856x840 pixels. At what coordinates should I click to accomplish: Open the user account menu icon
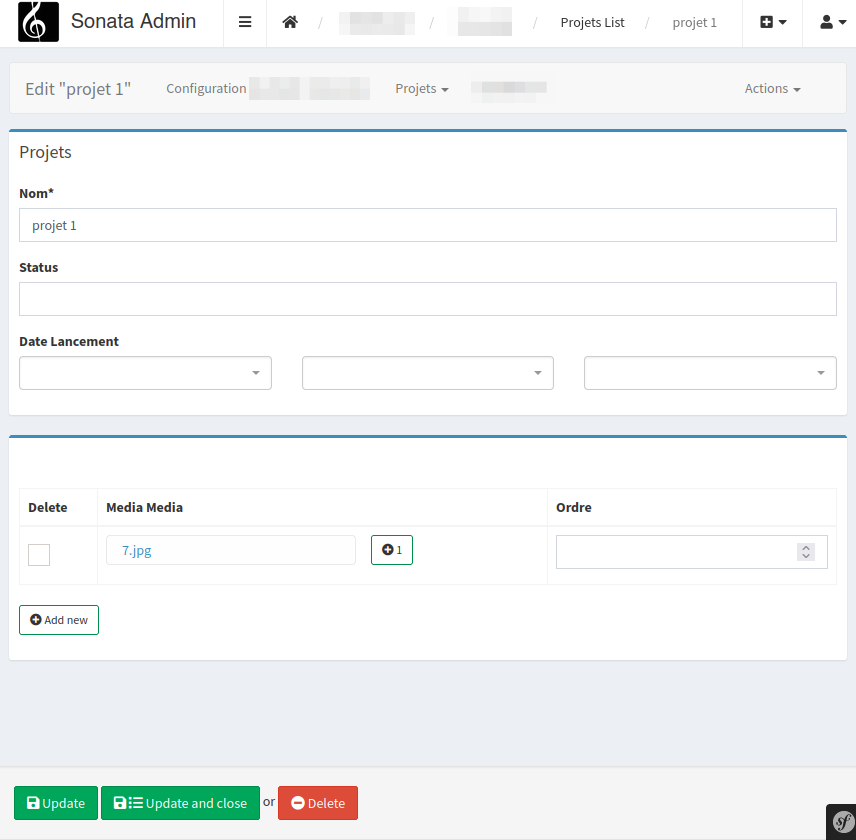point(832,22)
